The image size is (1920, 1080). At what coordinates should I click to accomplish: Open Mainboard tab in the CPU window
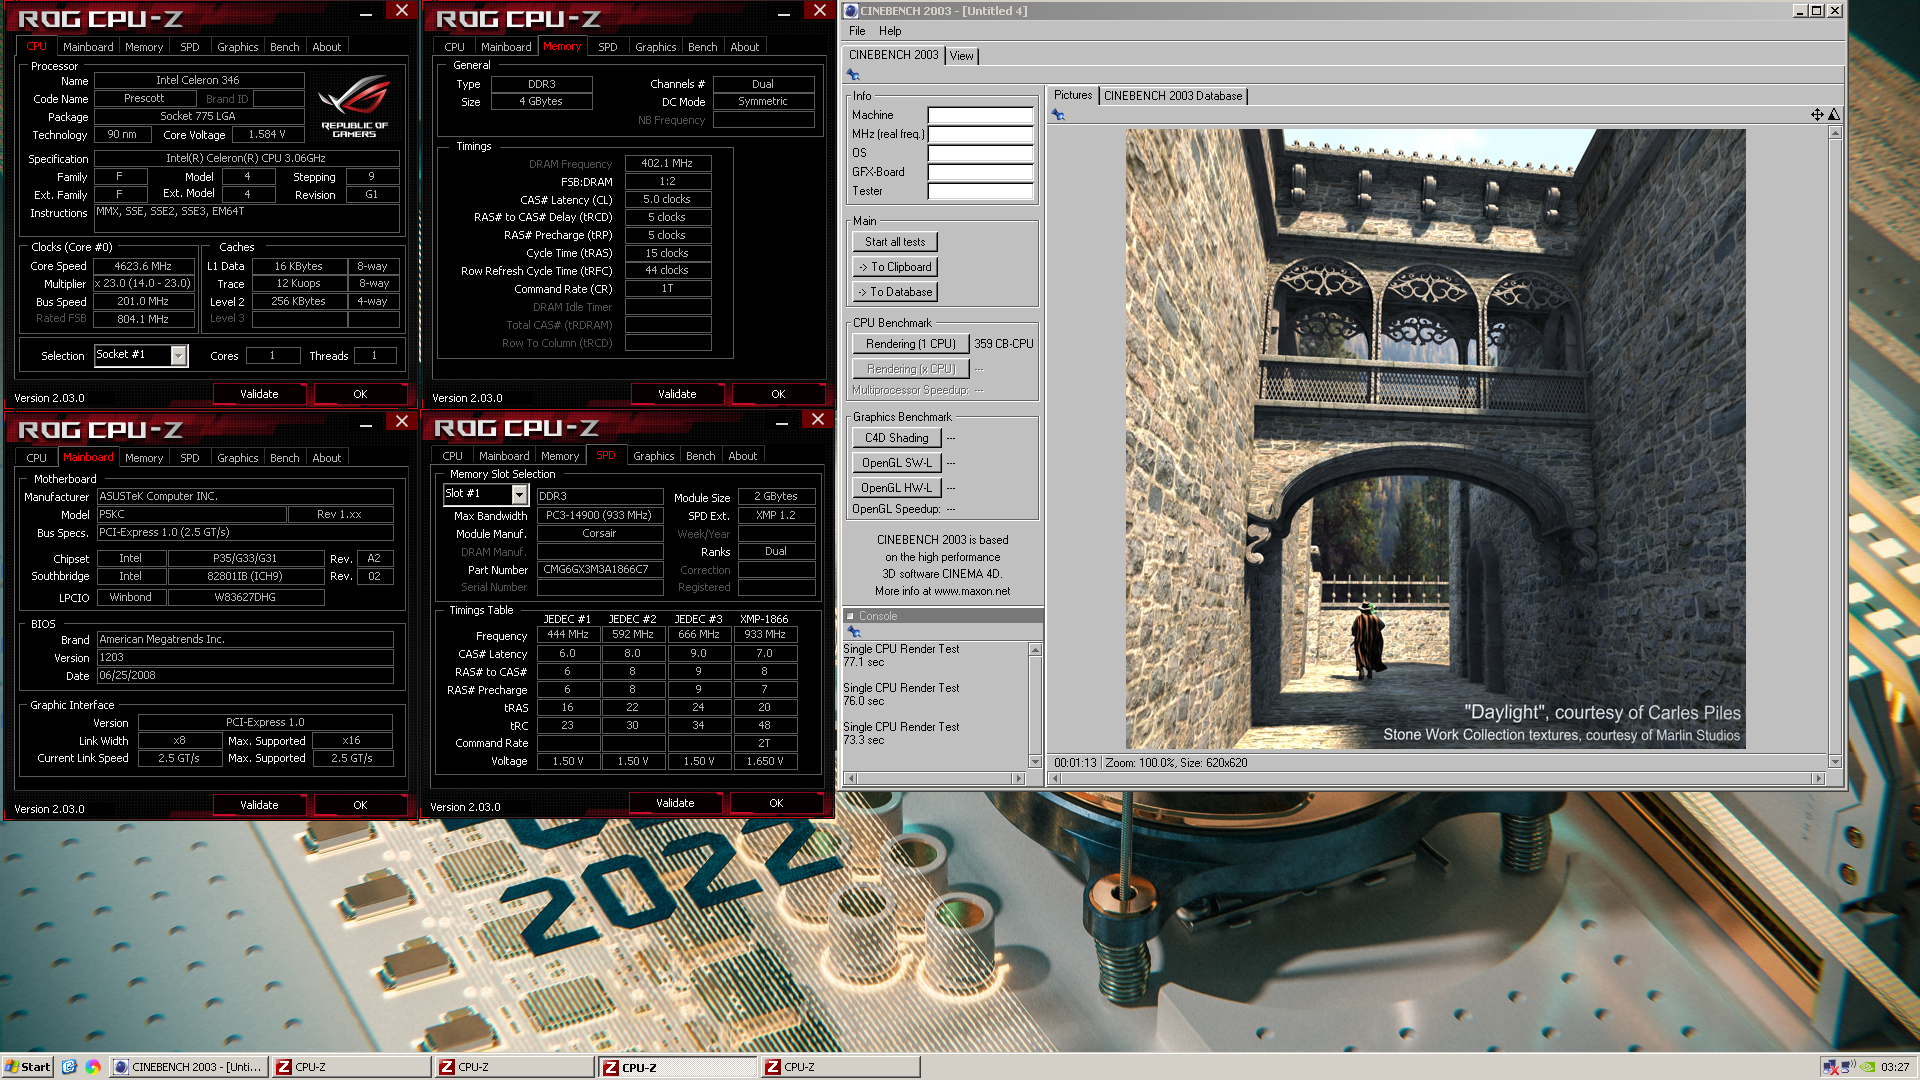tap(88, 47)
